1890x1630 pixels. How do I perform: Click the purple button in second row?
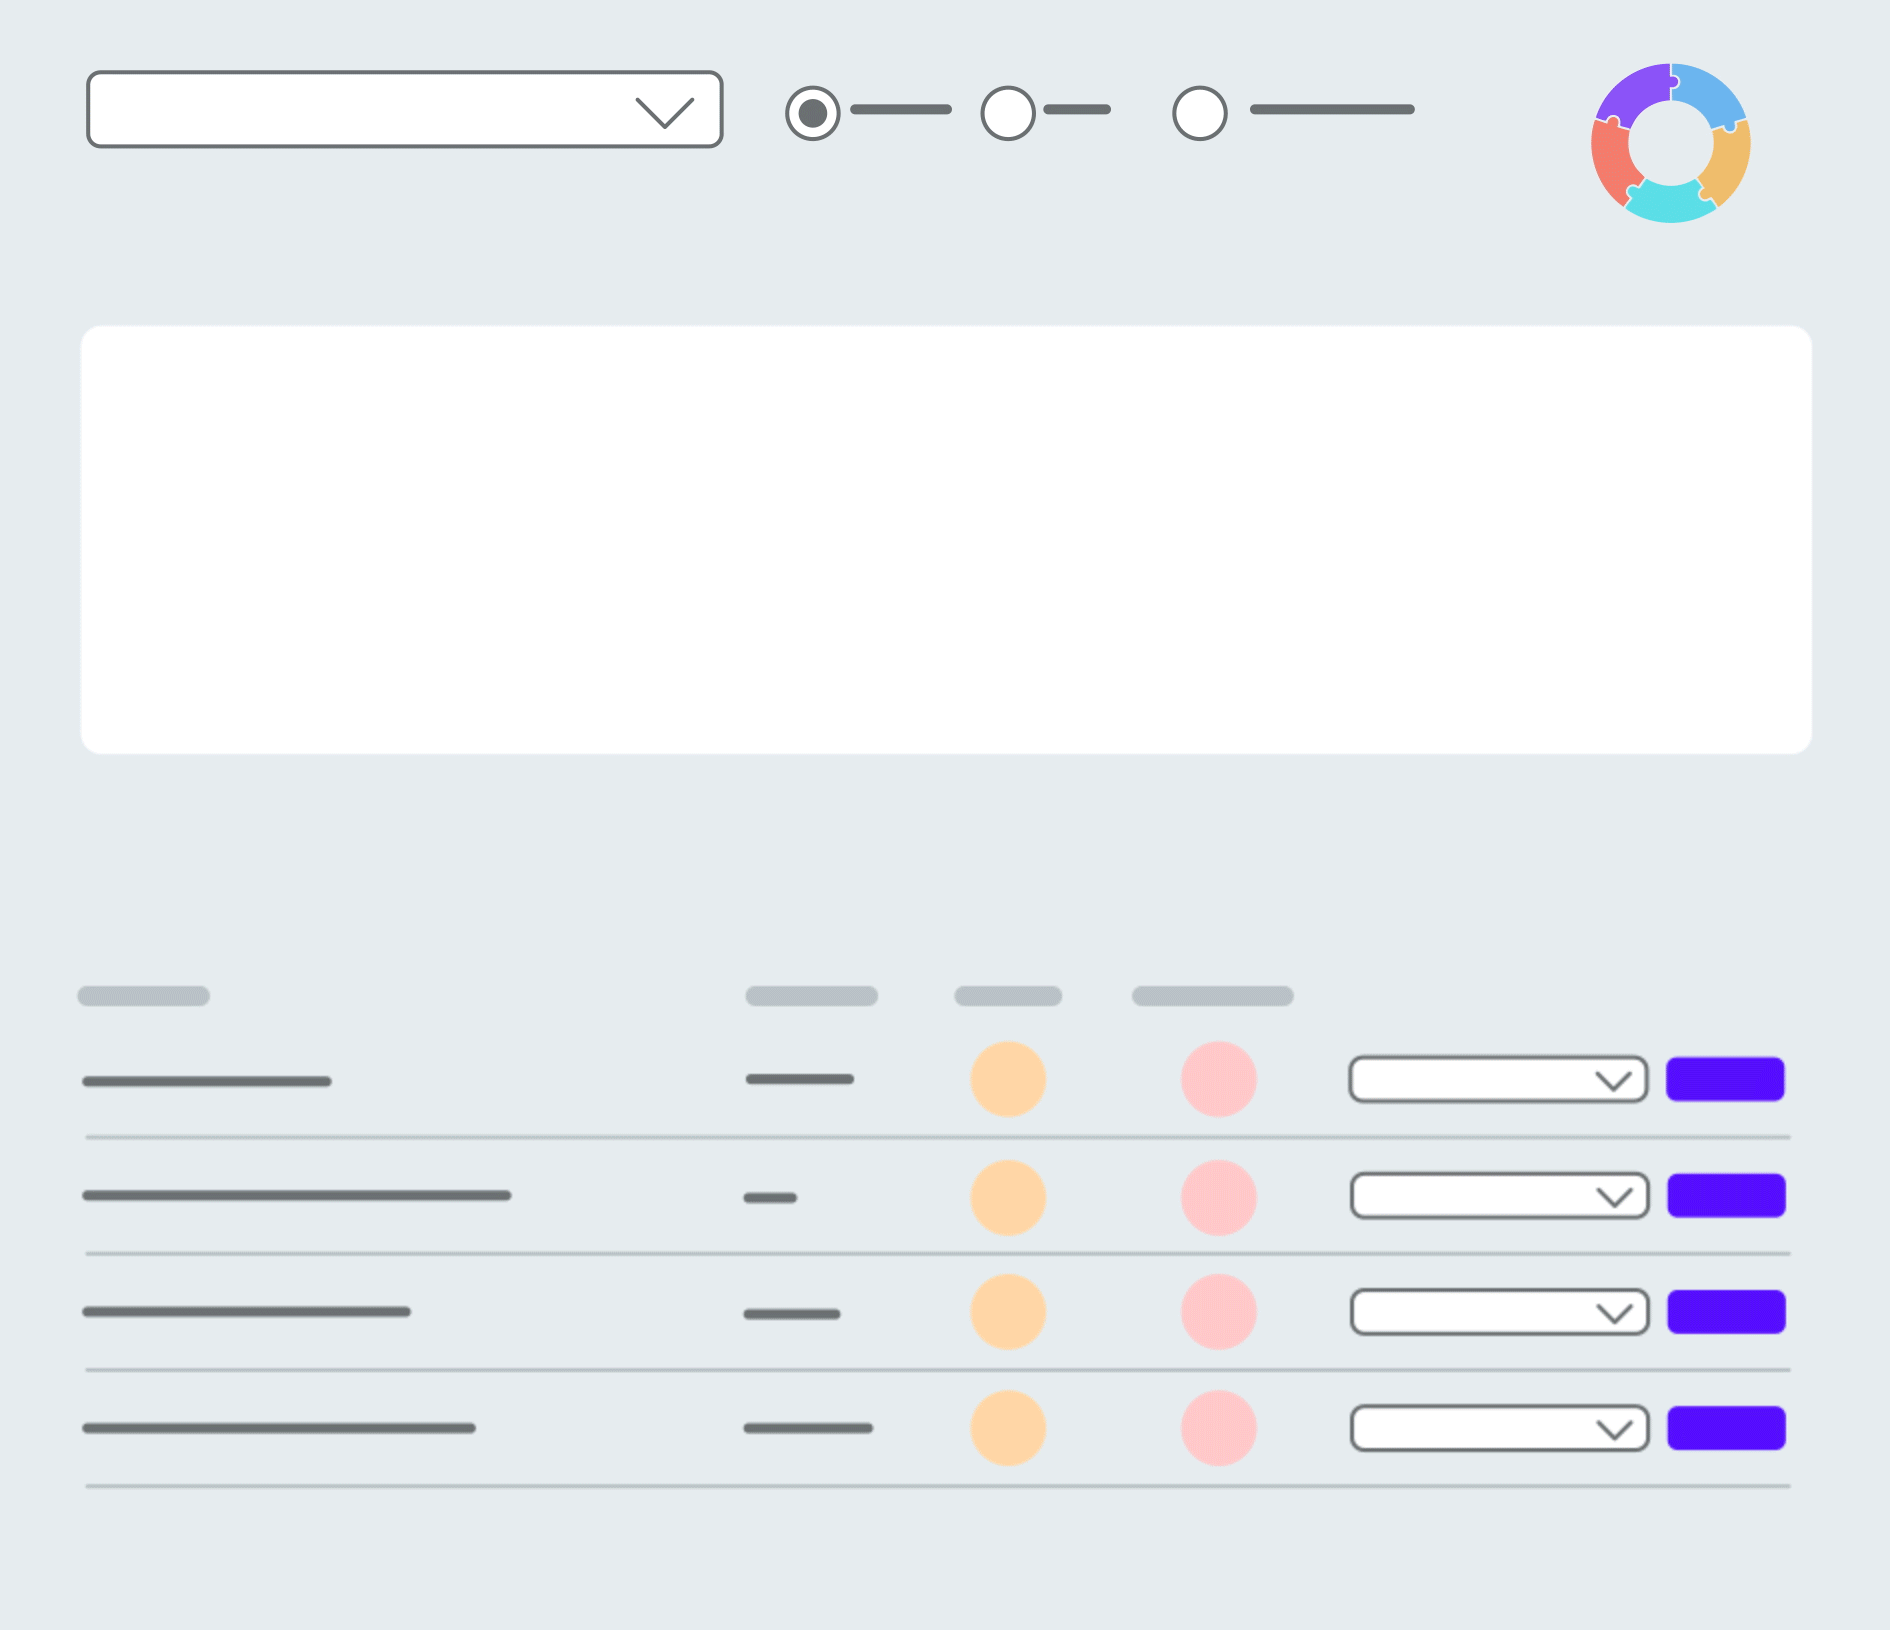tap(1725, 1196)
